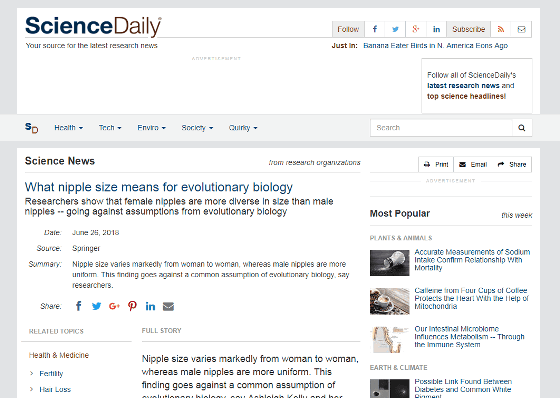Follow ScienceDaily on Google Plus in header
The height and width of the screenshot is (398, 560).
click(x=415, y=29)
